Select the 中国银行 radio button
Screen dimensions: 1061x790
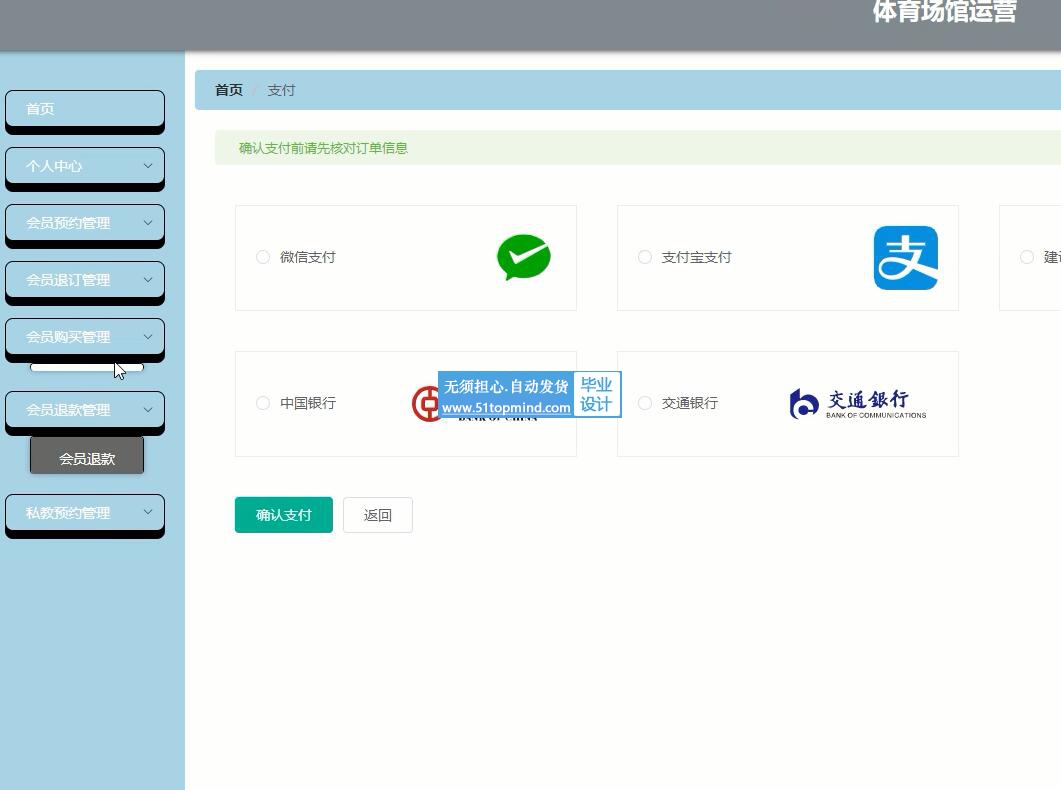click(x=263, y=403)
